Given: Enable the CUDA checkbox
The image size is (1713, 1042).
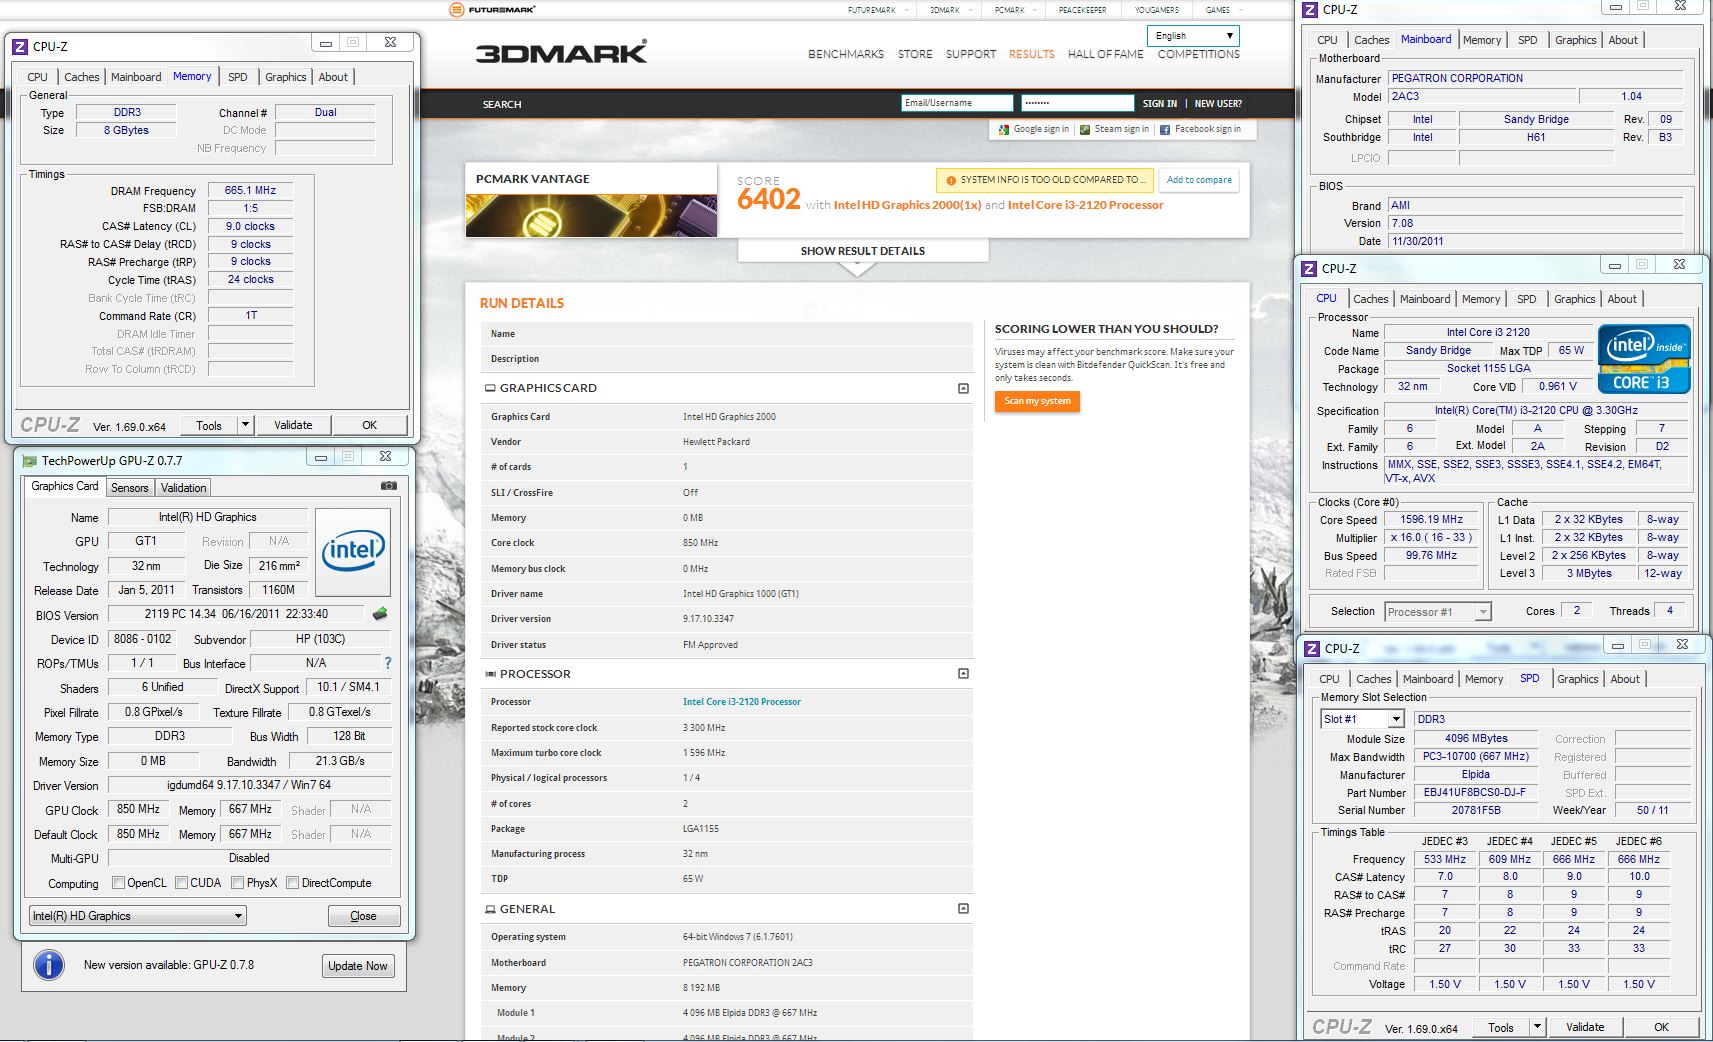Looking at the screenshot, I should point(182,883).
